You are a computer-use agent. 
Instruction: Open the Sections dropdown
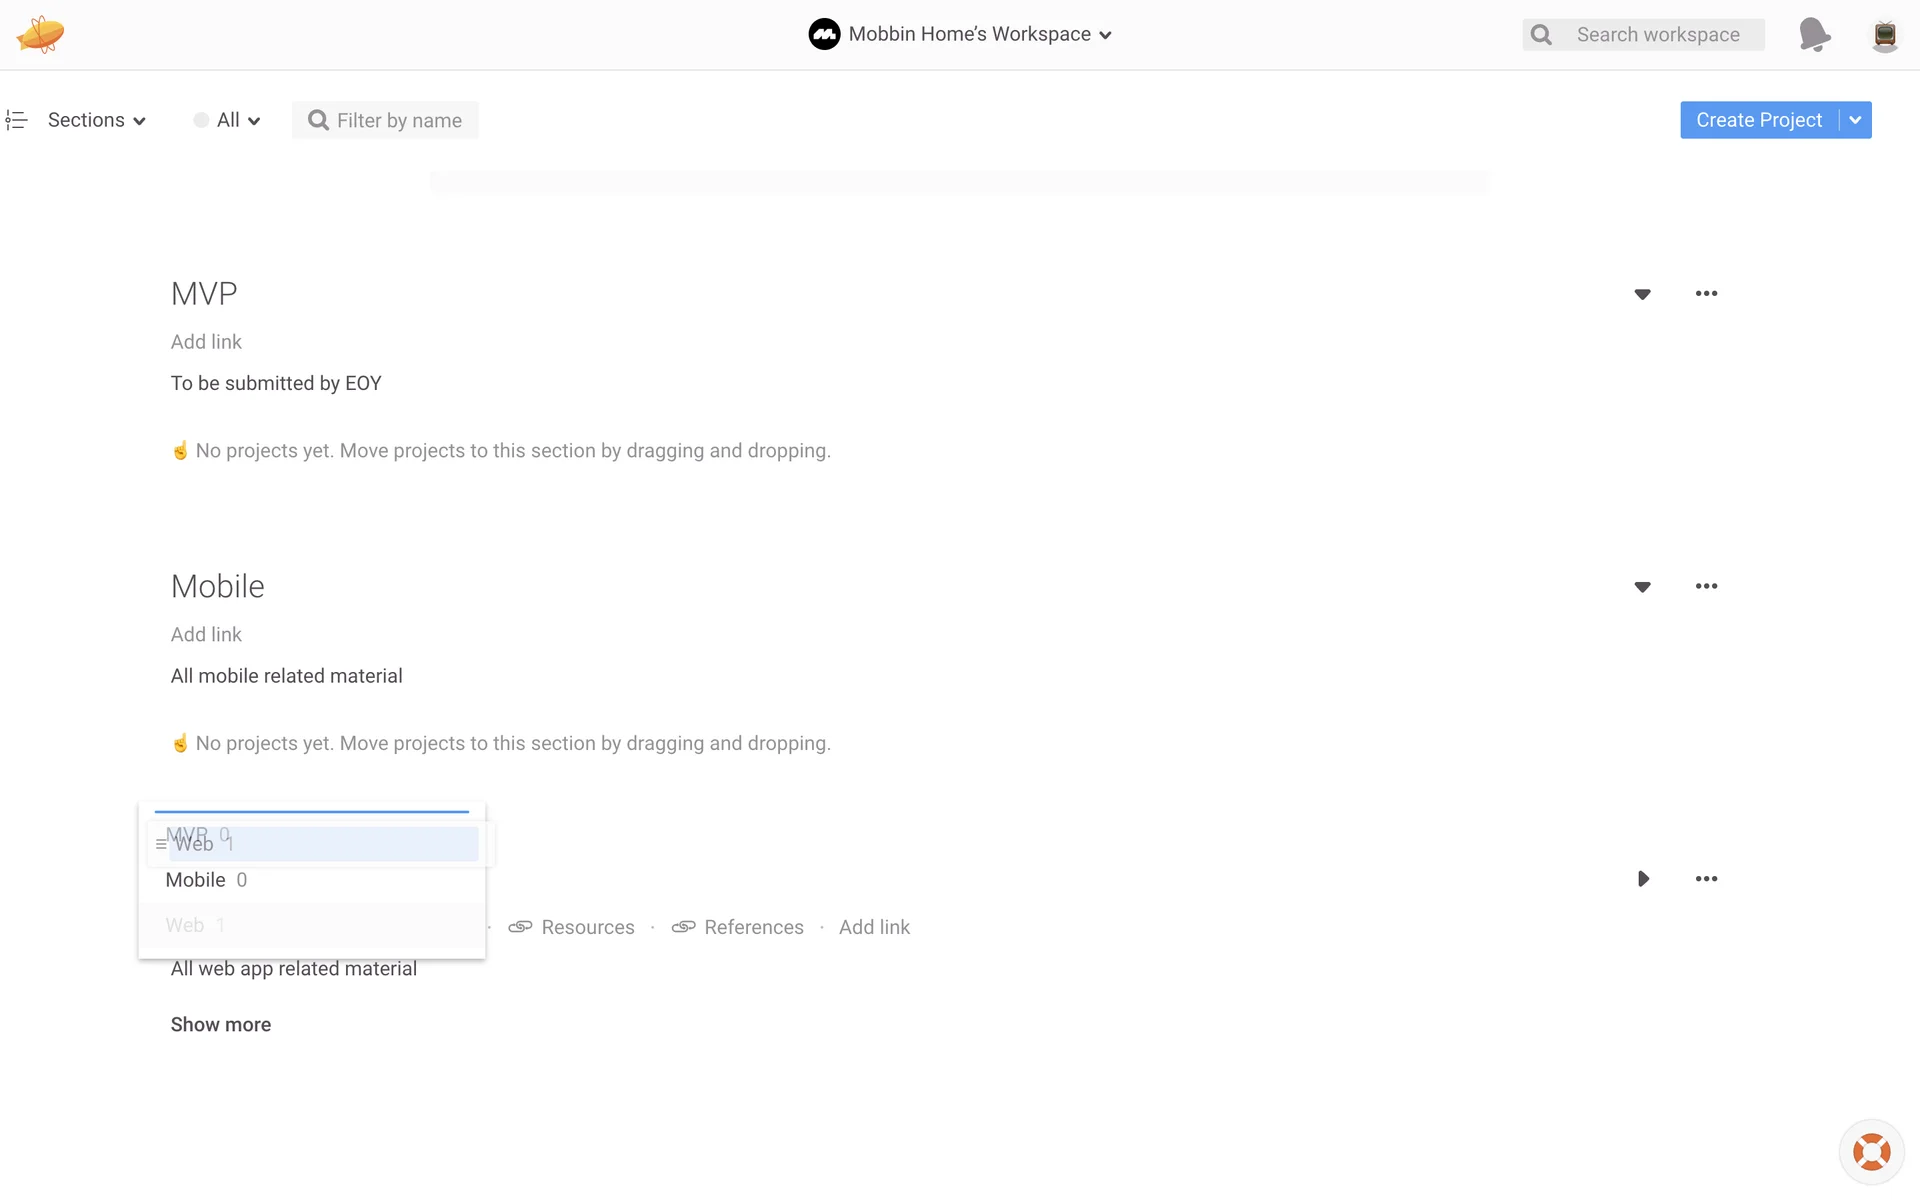tap(96, 120)
